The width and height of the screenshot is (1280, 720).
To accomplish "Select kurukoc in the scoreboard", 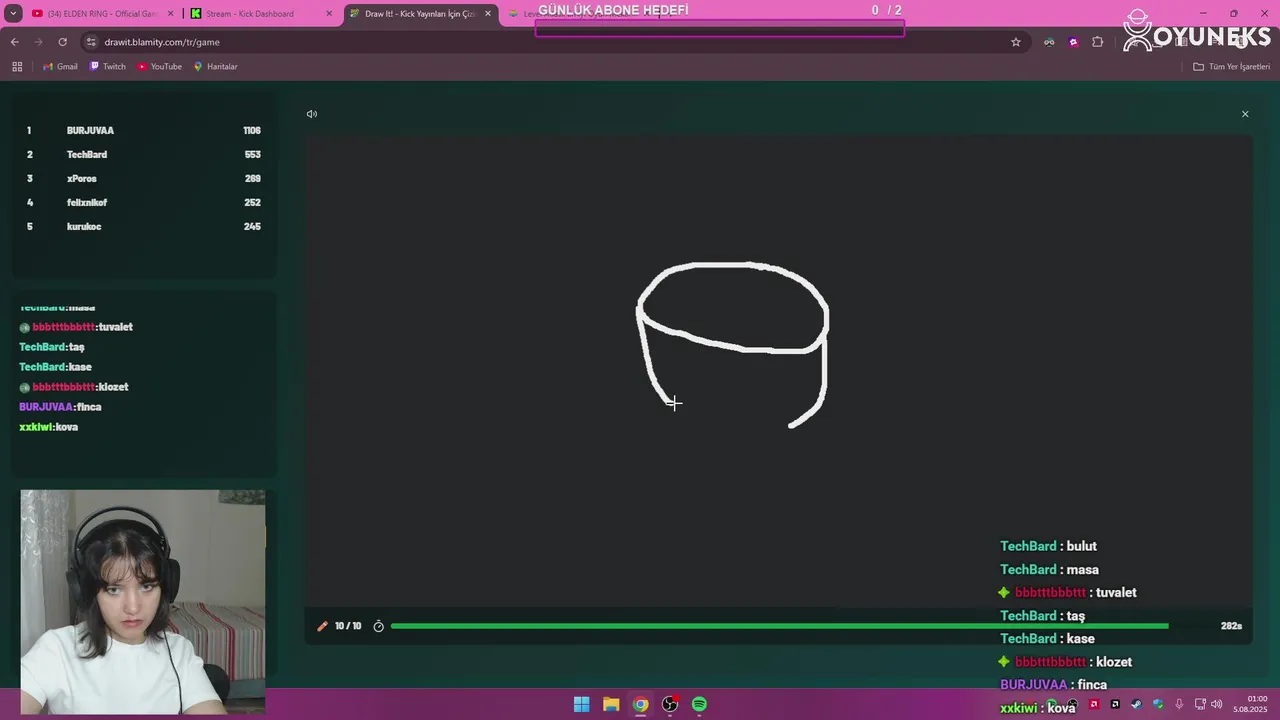I will (84, 227).
